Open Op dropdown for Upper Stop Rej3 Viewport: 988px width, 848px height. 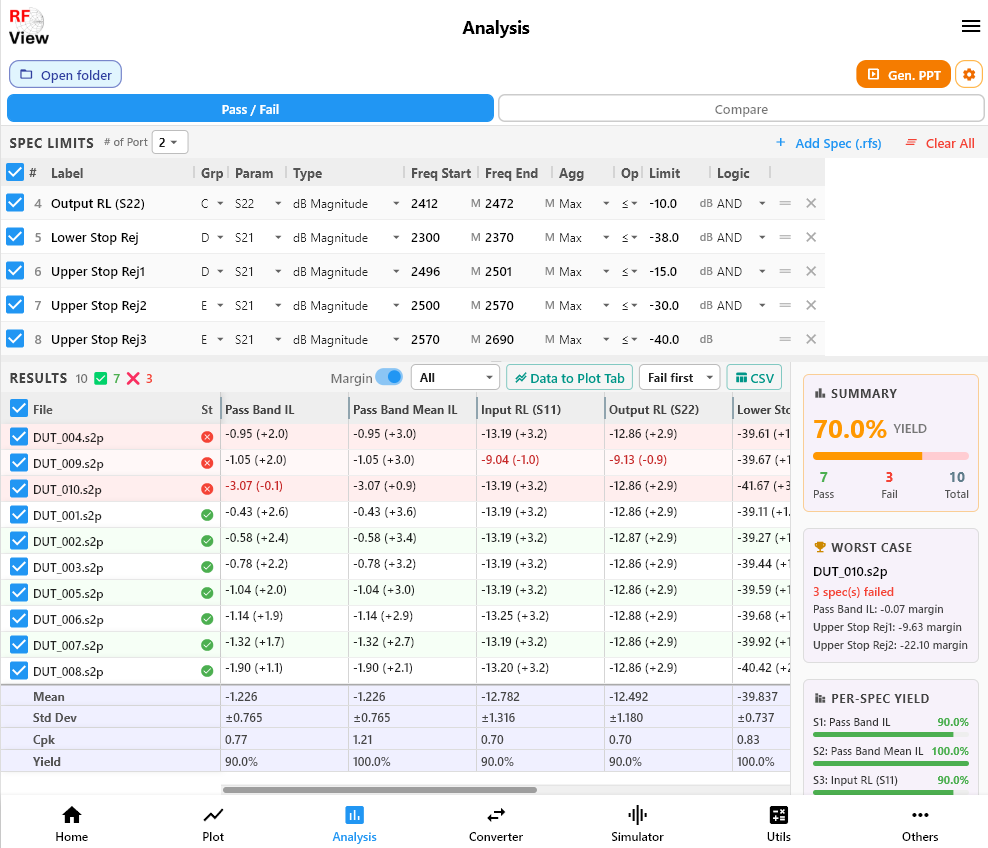(x=629, y=340)
